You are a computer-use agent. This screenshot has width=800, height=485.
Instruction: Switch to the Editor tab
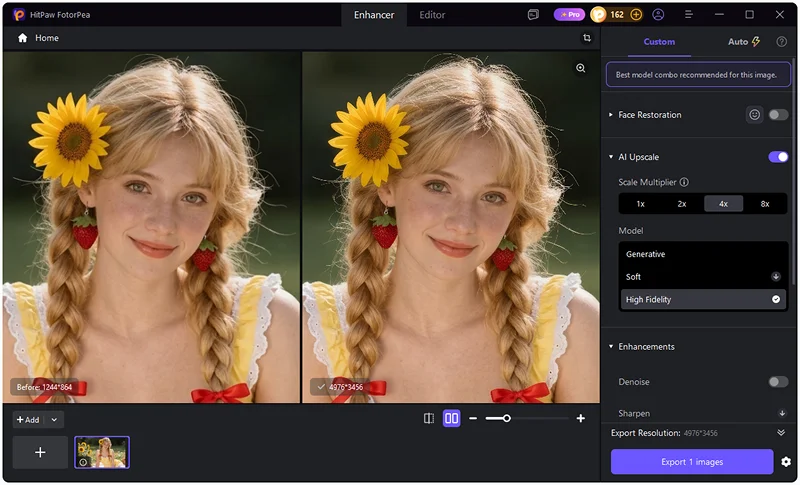(x=432, y=15)
